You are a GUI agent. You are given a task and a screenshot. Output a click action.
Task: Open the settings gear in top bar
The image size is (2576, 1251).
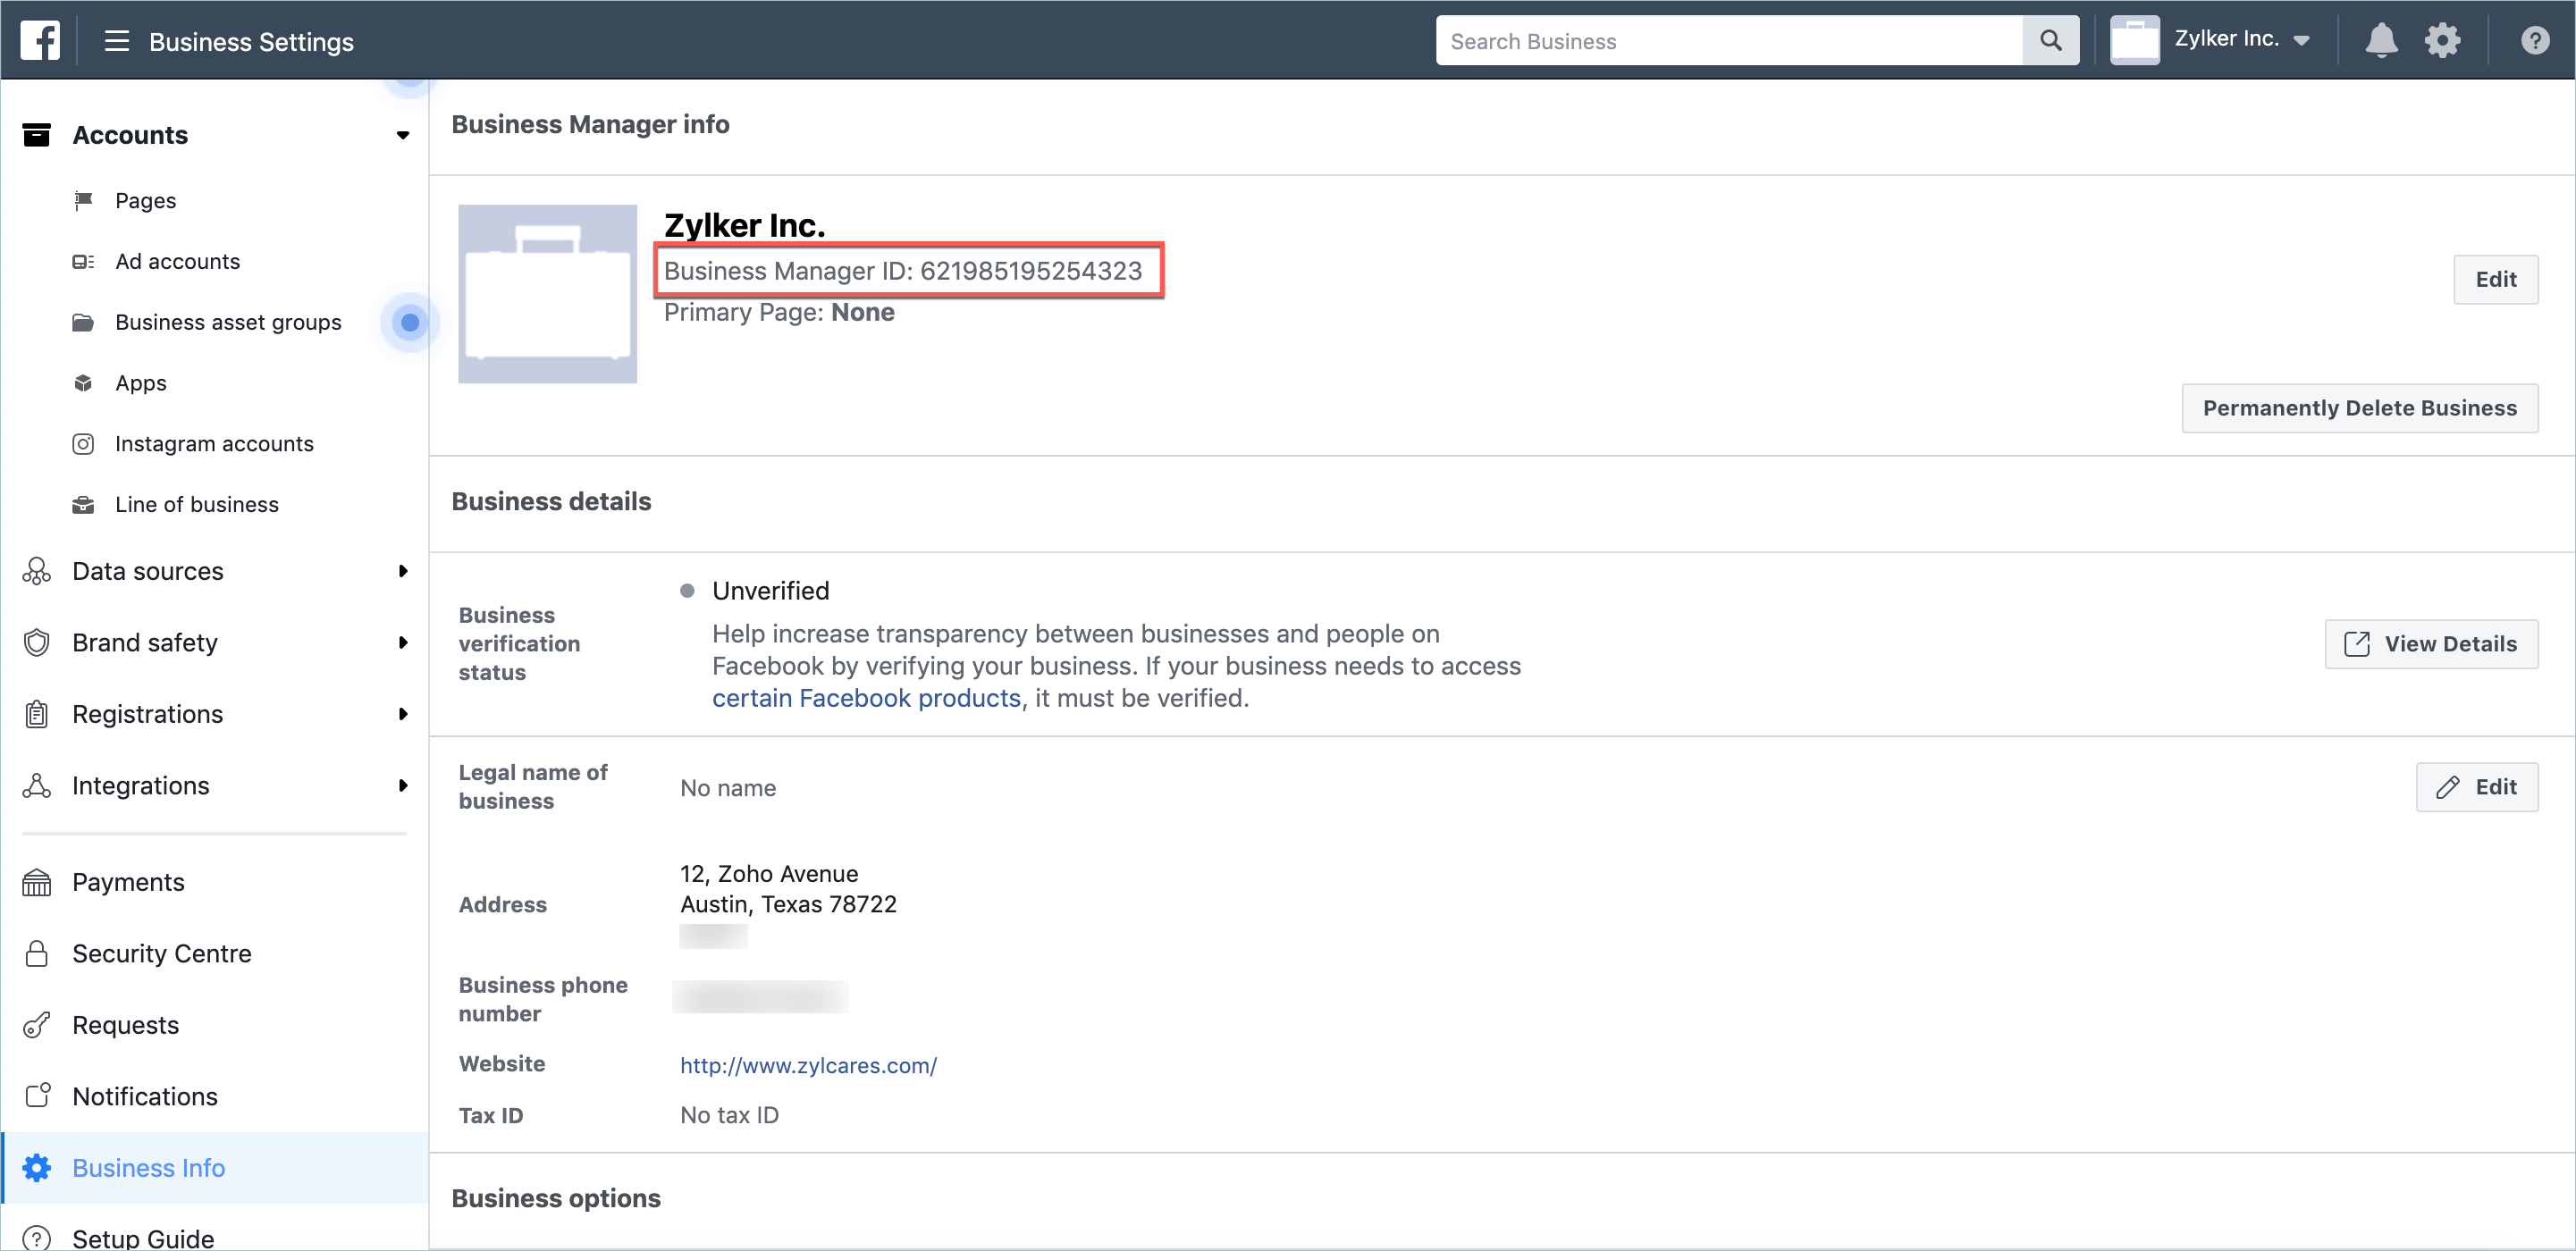coord(2442,41)
